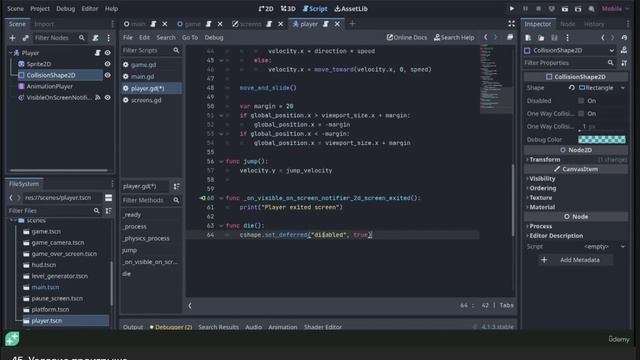Screen dimensions: 640x360
Task: Click Inspector load resource icon
Action: click(x=541, y=38)
